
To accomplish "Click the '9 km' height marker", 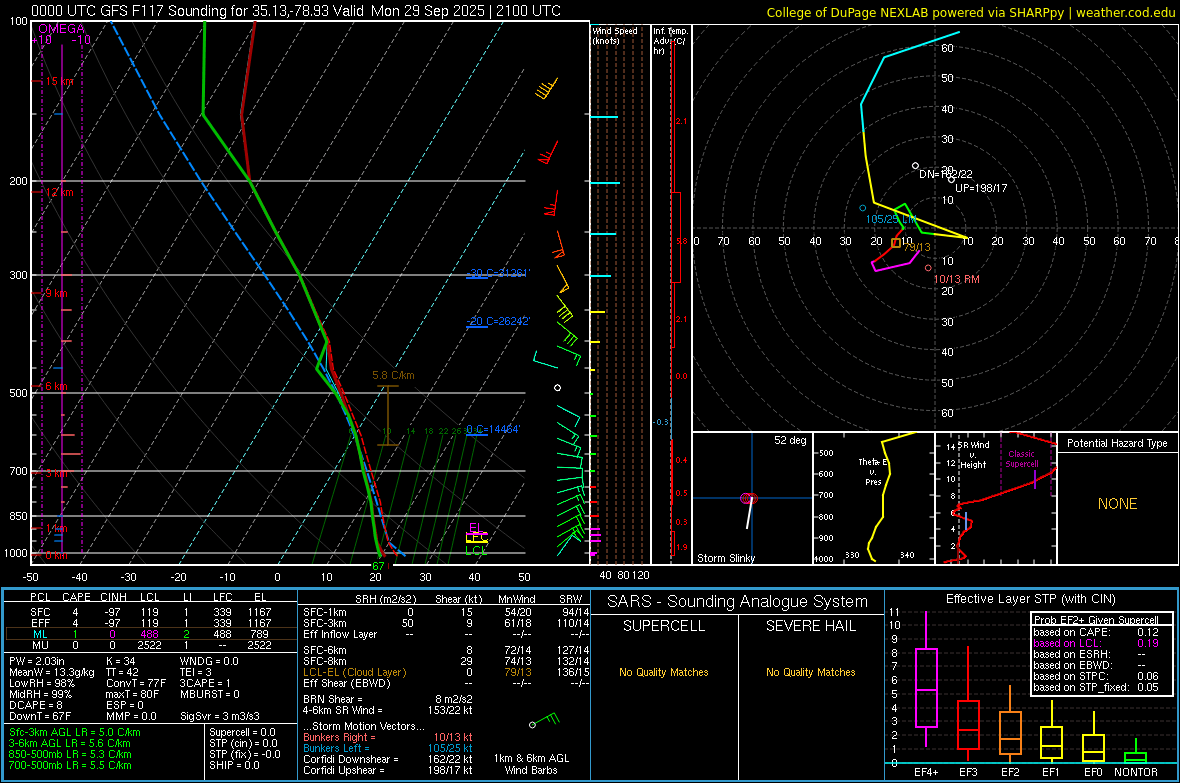I will (56, 293).
